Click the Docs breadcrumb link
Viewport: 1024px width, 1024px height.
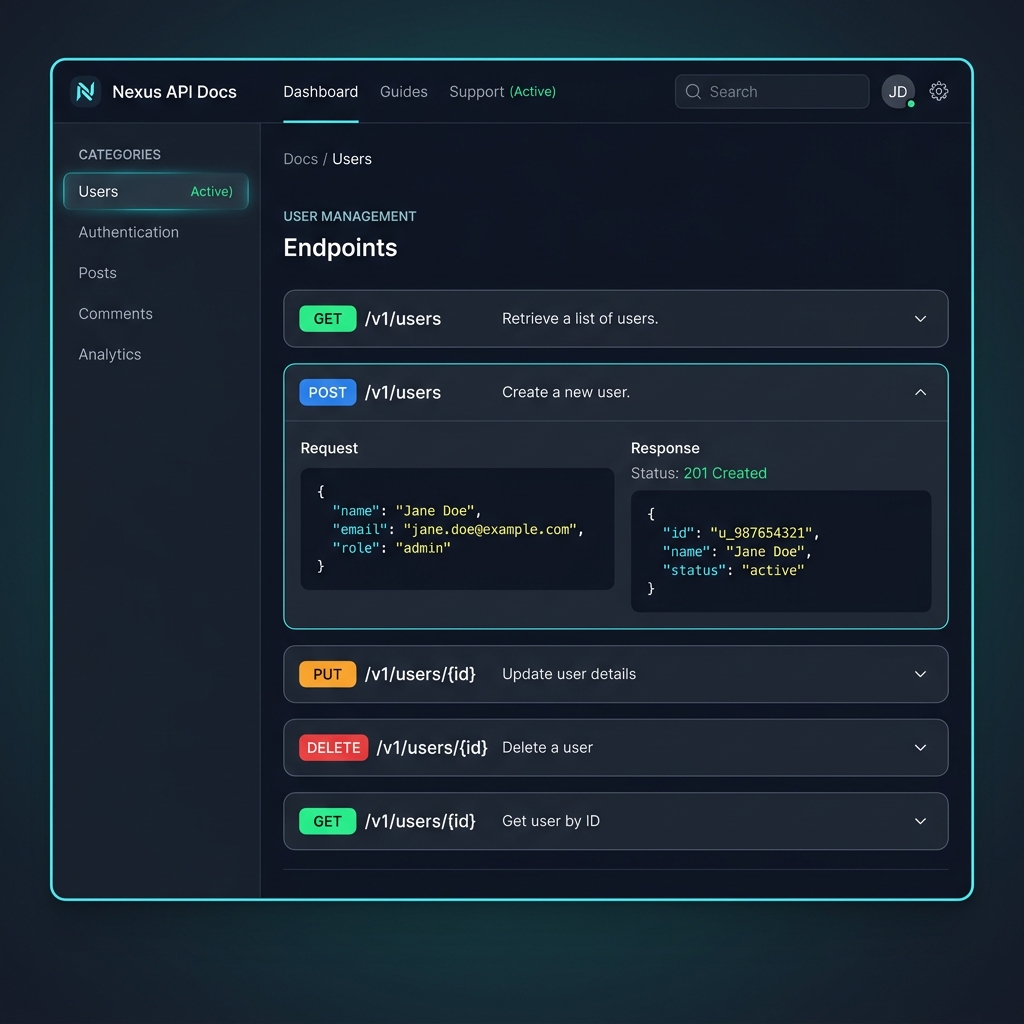(300, 159)
